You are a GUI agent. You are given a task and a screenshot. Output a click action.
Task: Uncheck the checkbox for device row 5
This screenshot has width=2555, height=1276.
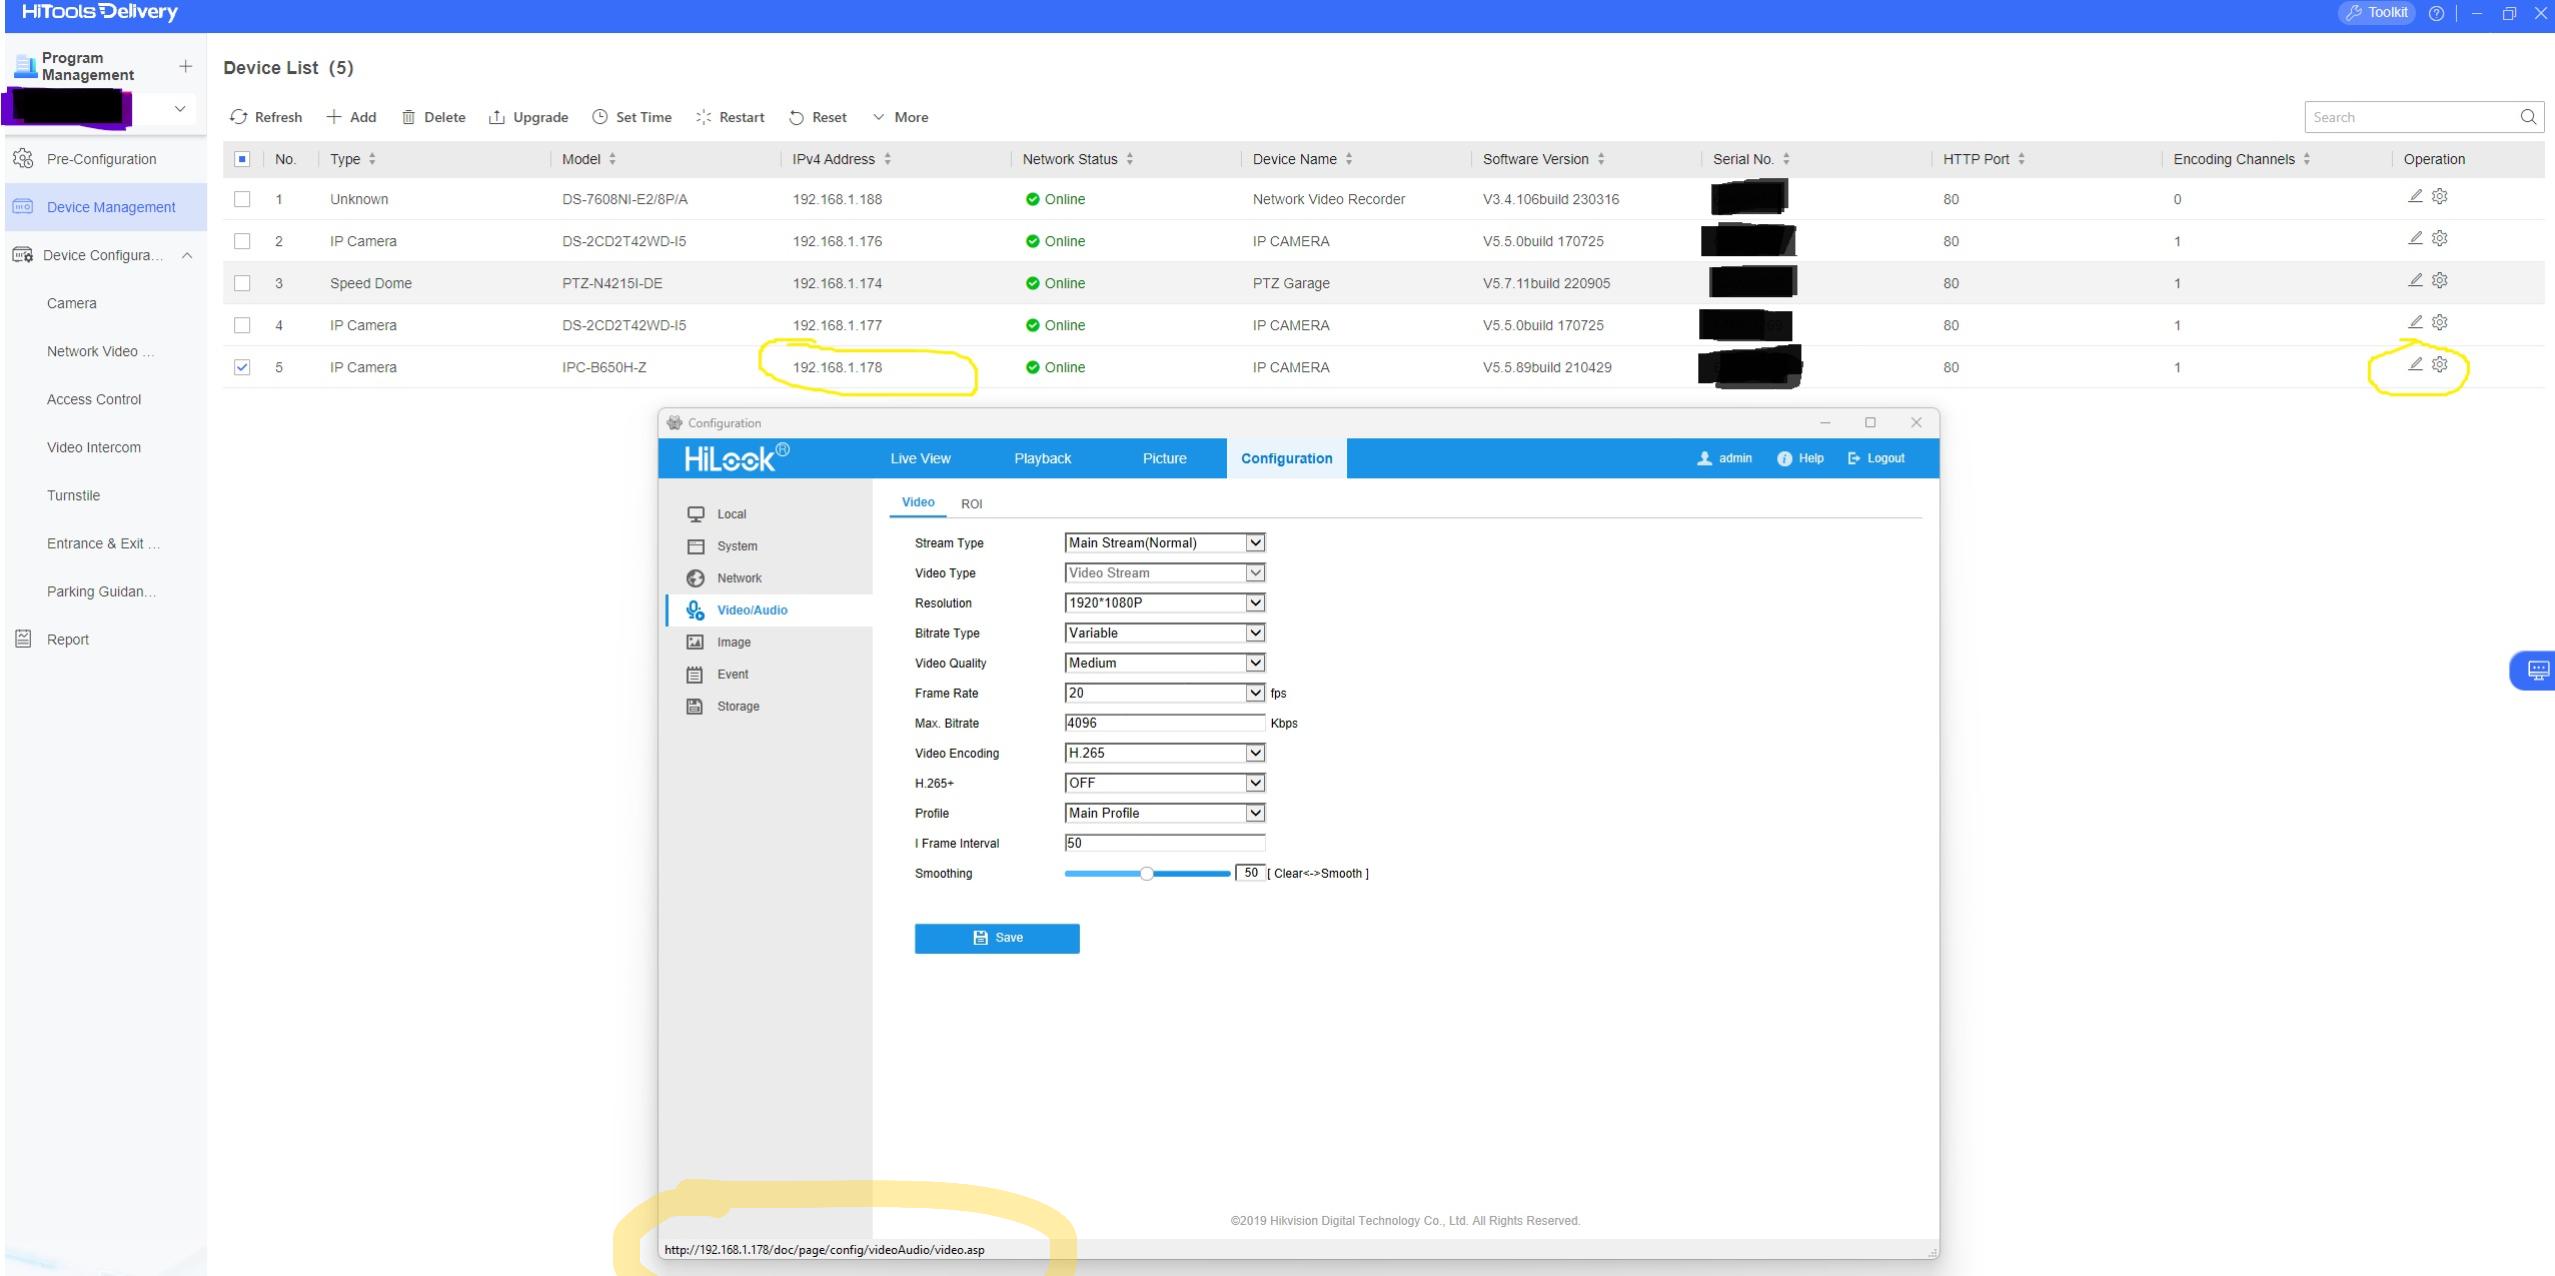[242, 367]
